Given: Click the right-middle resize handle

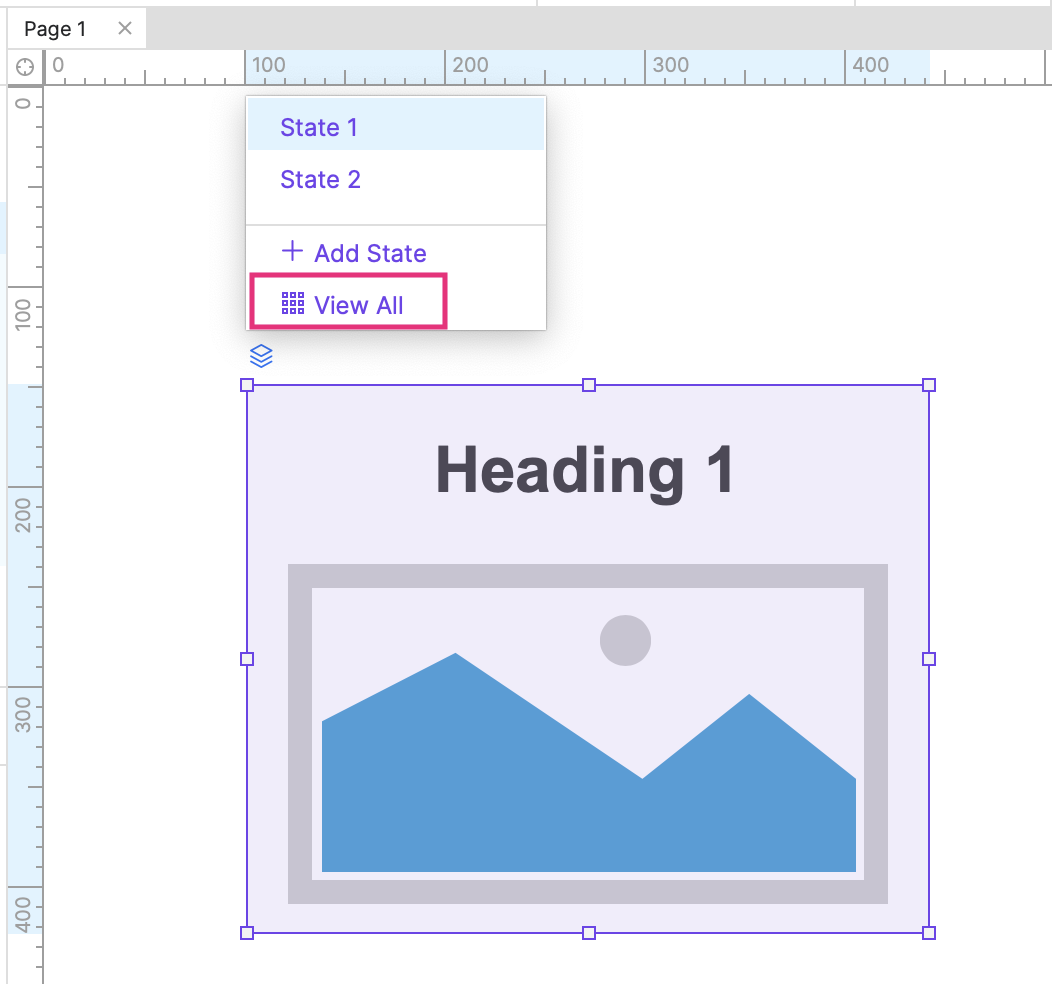Looking at the screenshot, I should pos(929,659).
